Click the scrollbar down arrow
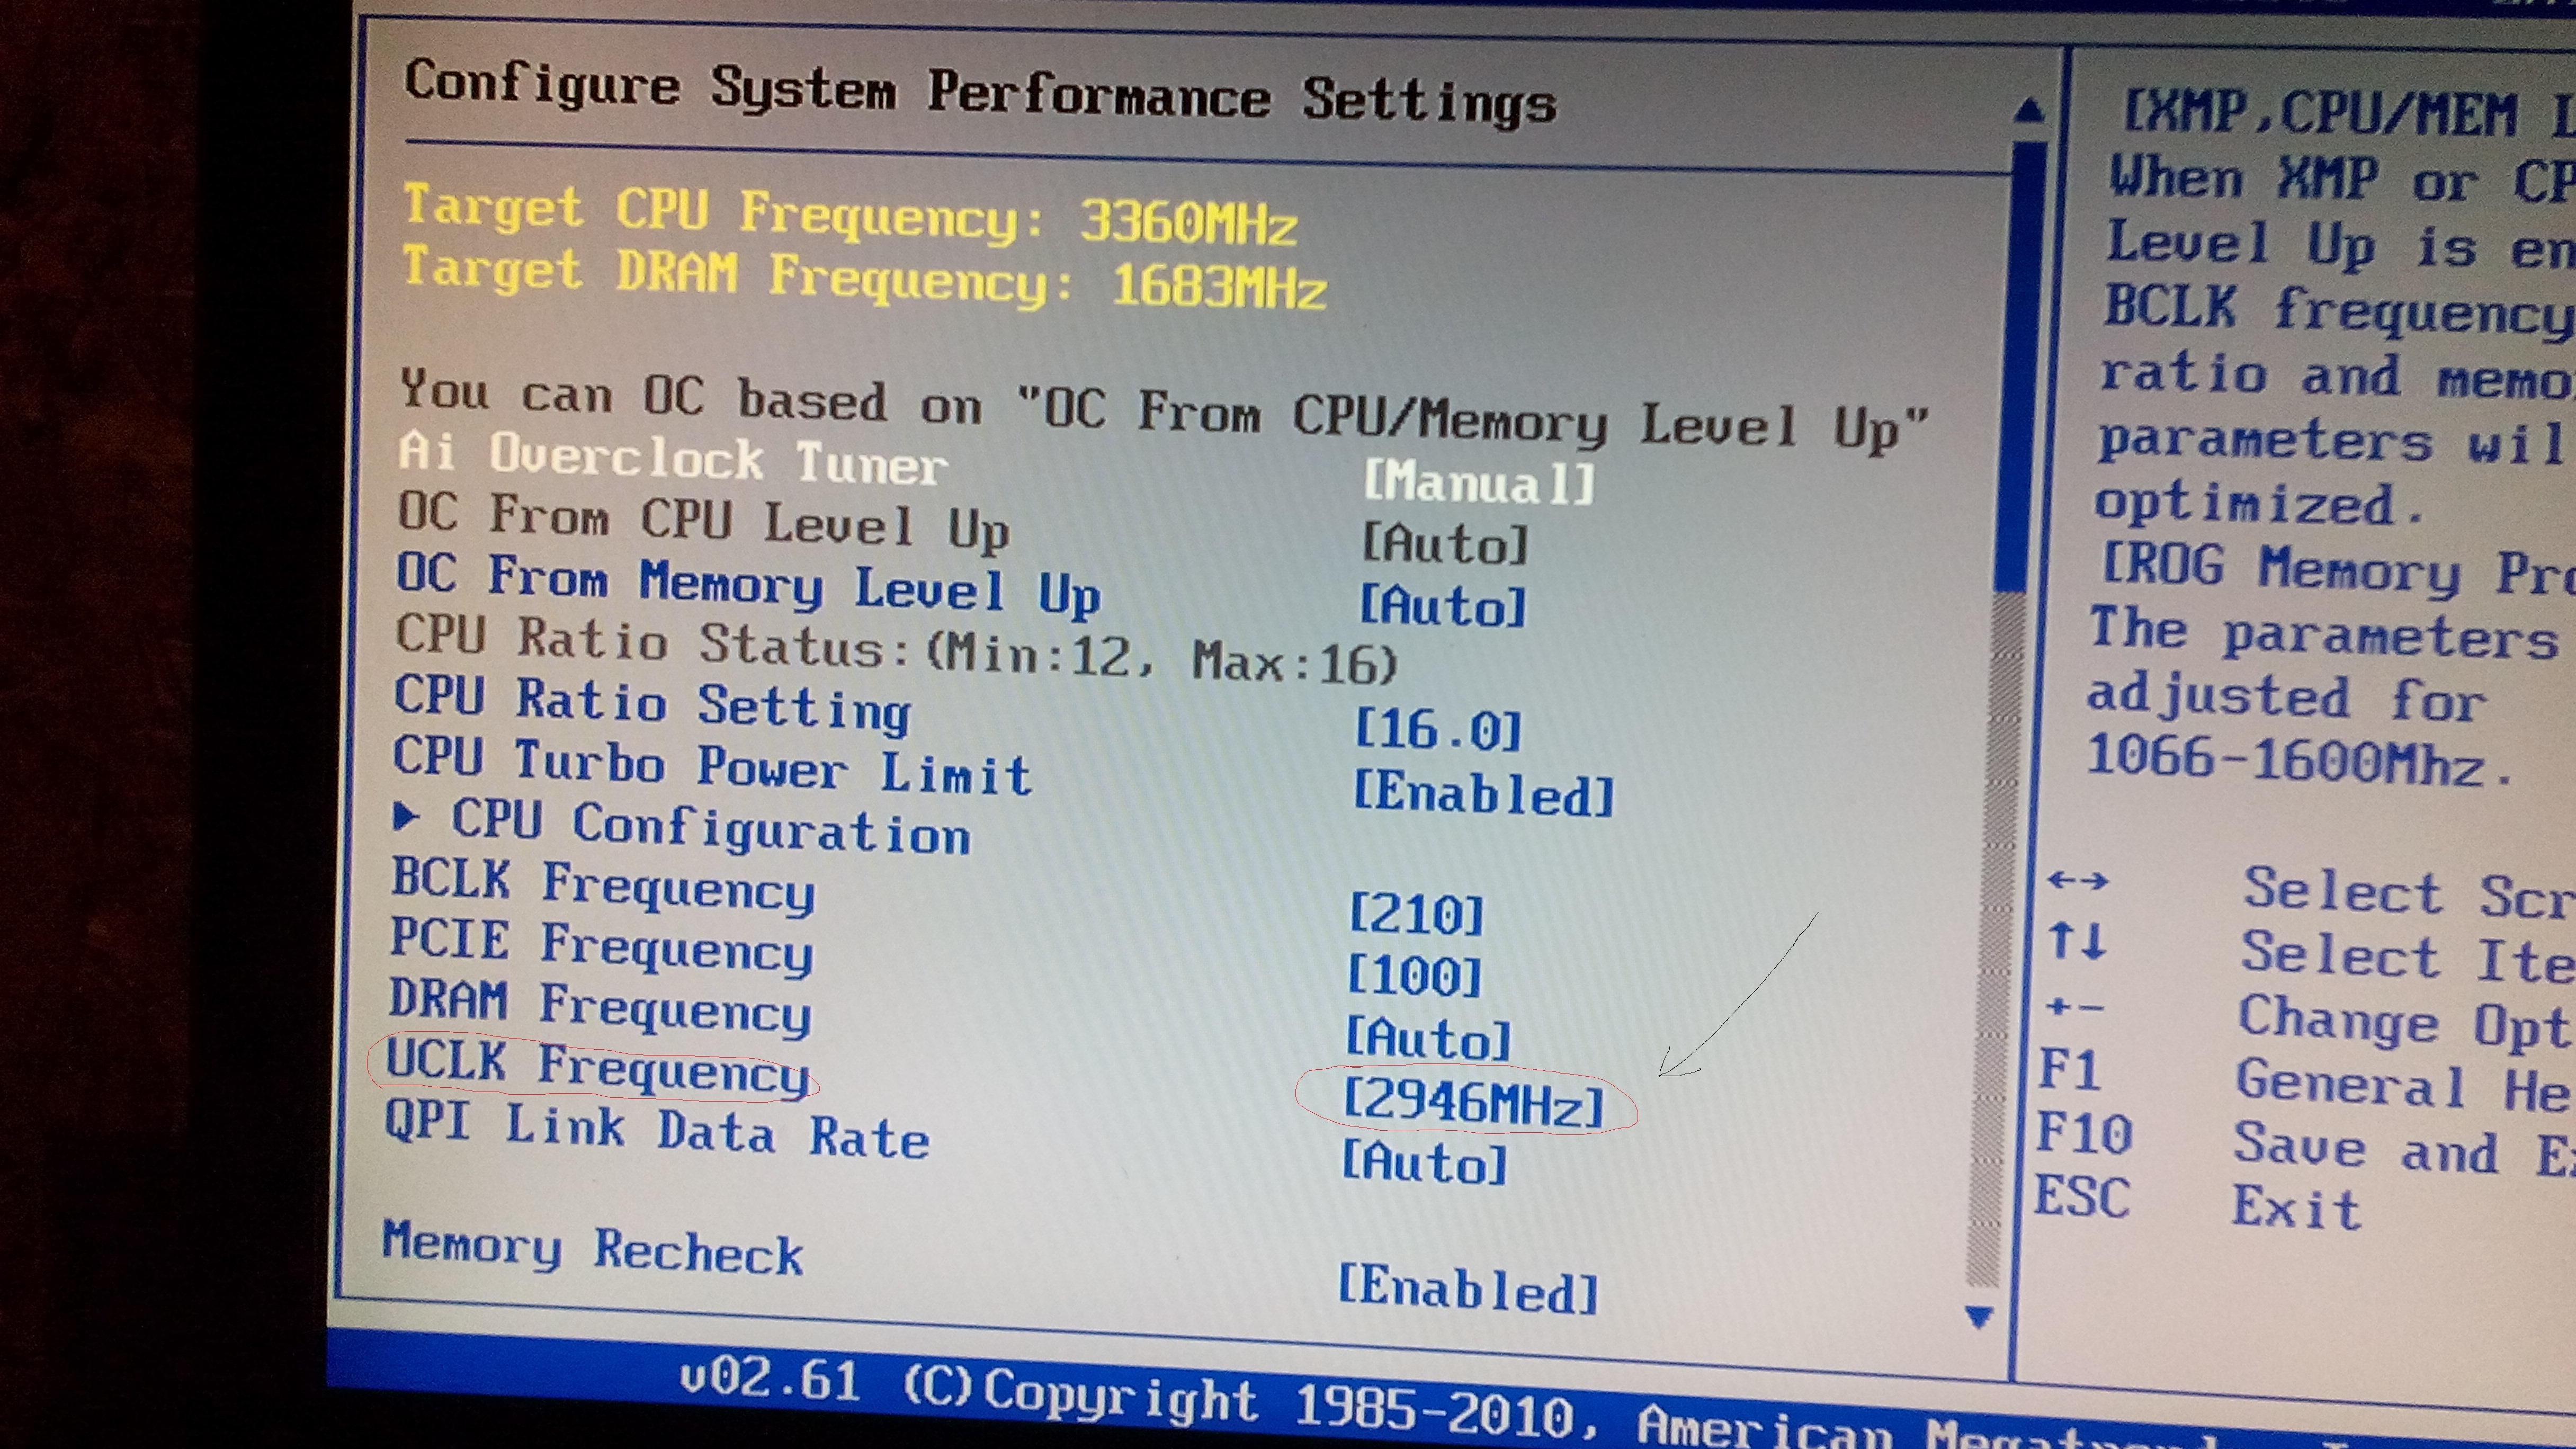Viewport: 2576px width, 1449px height. 1978,1316
